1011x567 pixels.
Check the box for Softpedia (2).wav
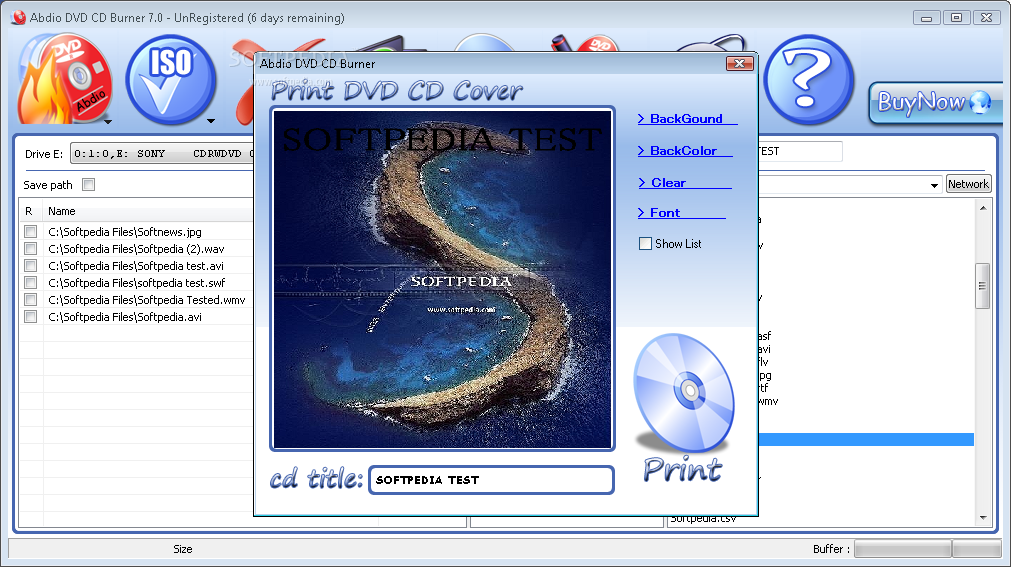click(x=30, y=248)
